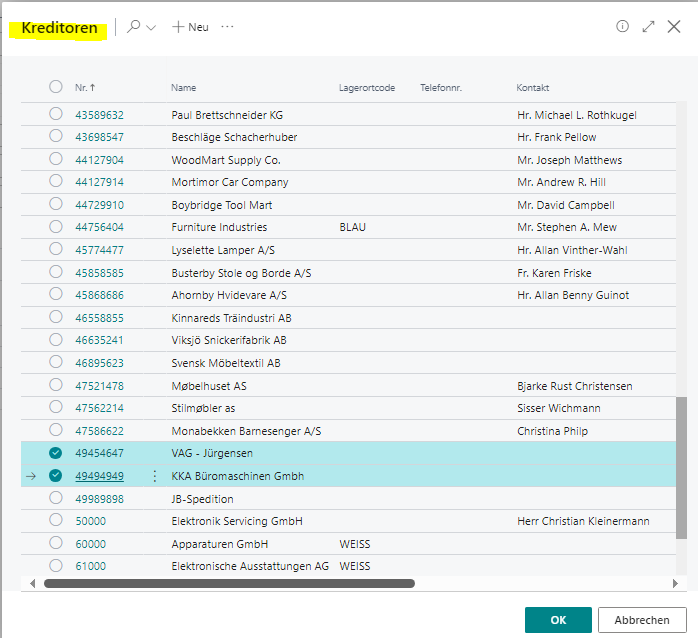Click contact Hr. Frank Pellow
The height and width of the screenshot is (638, 698).
coord(556,137)
